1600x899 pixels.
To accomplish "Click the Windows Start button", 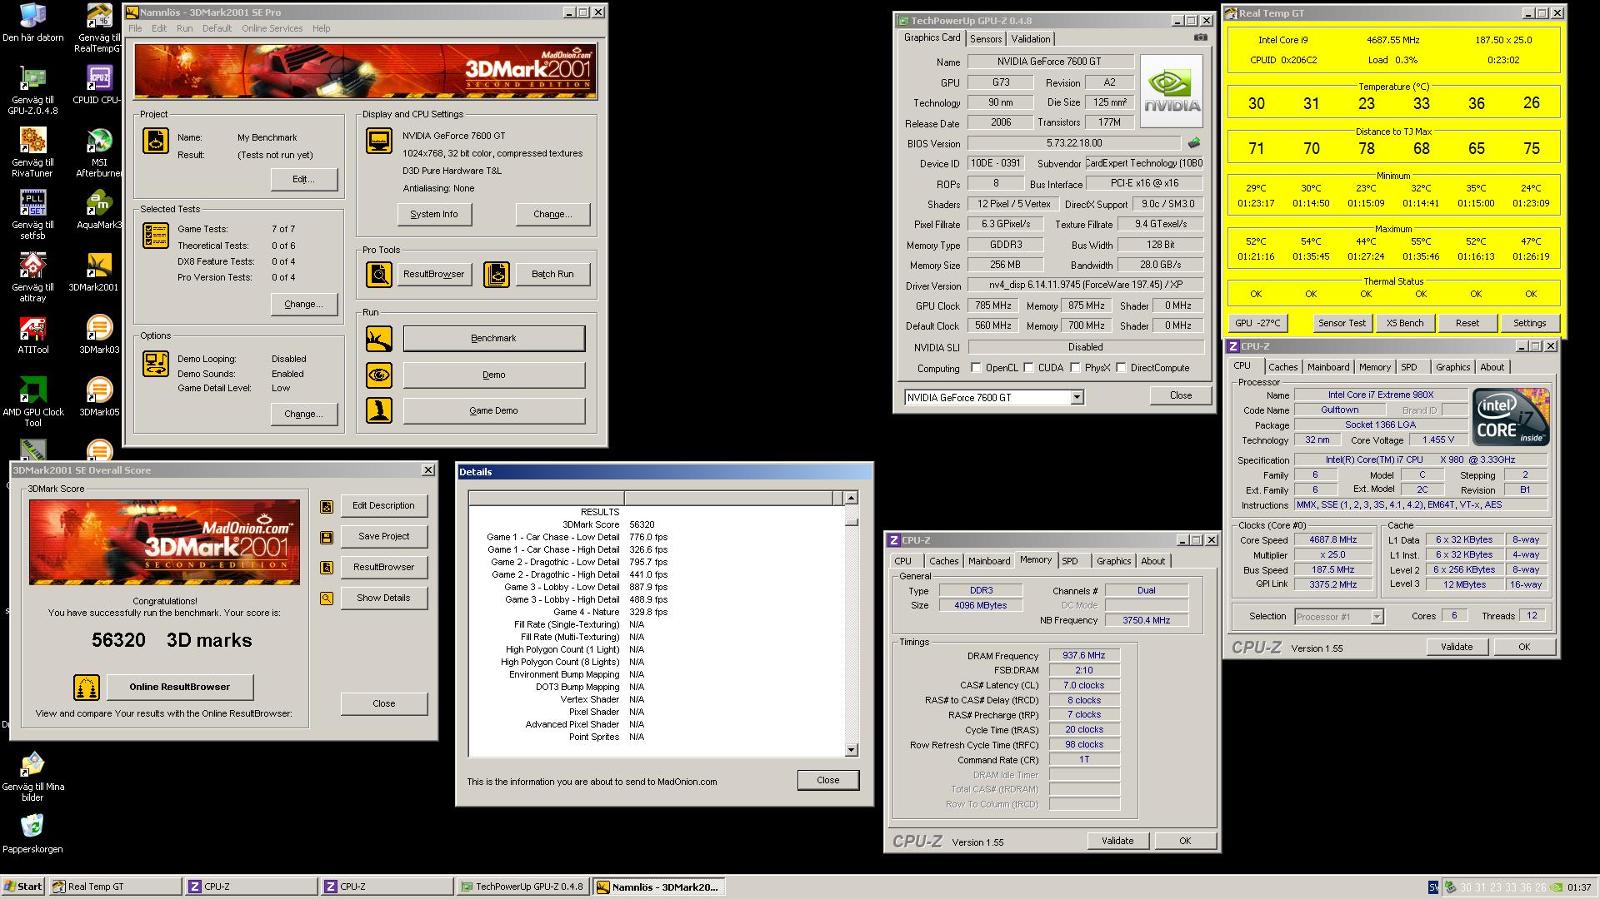I will click(x=22, y=887).
